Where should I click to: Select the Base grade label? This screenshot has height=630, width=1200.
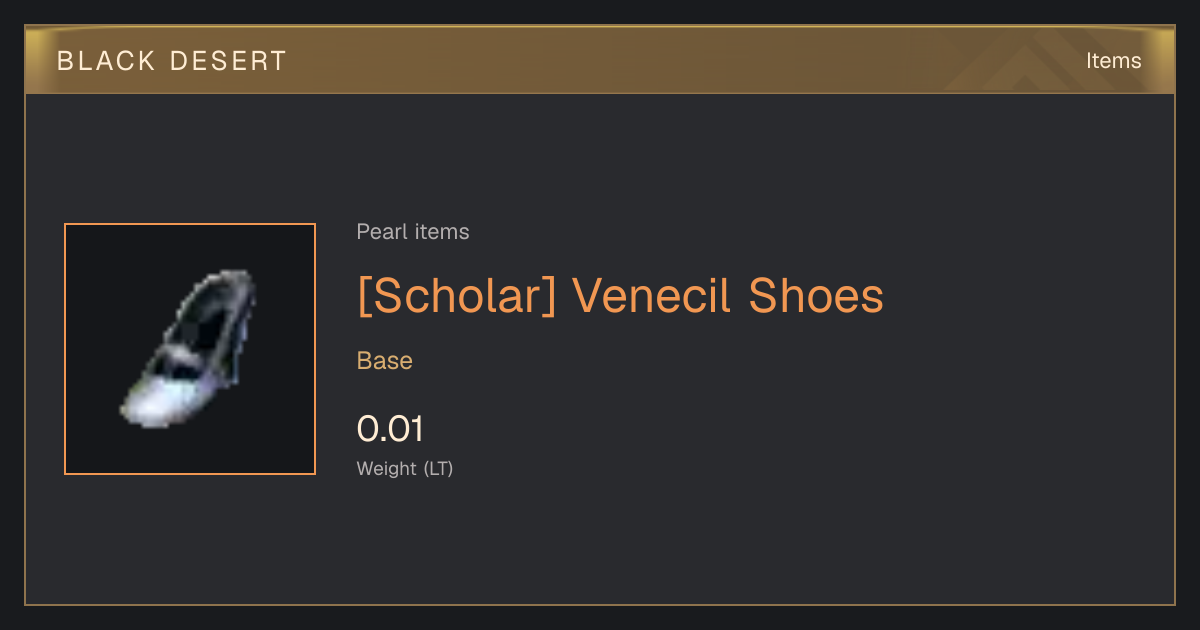point(385,361)
